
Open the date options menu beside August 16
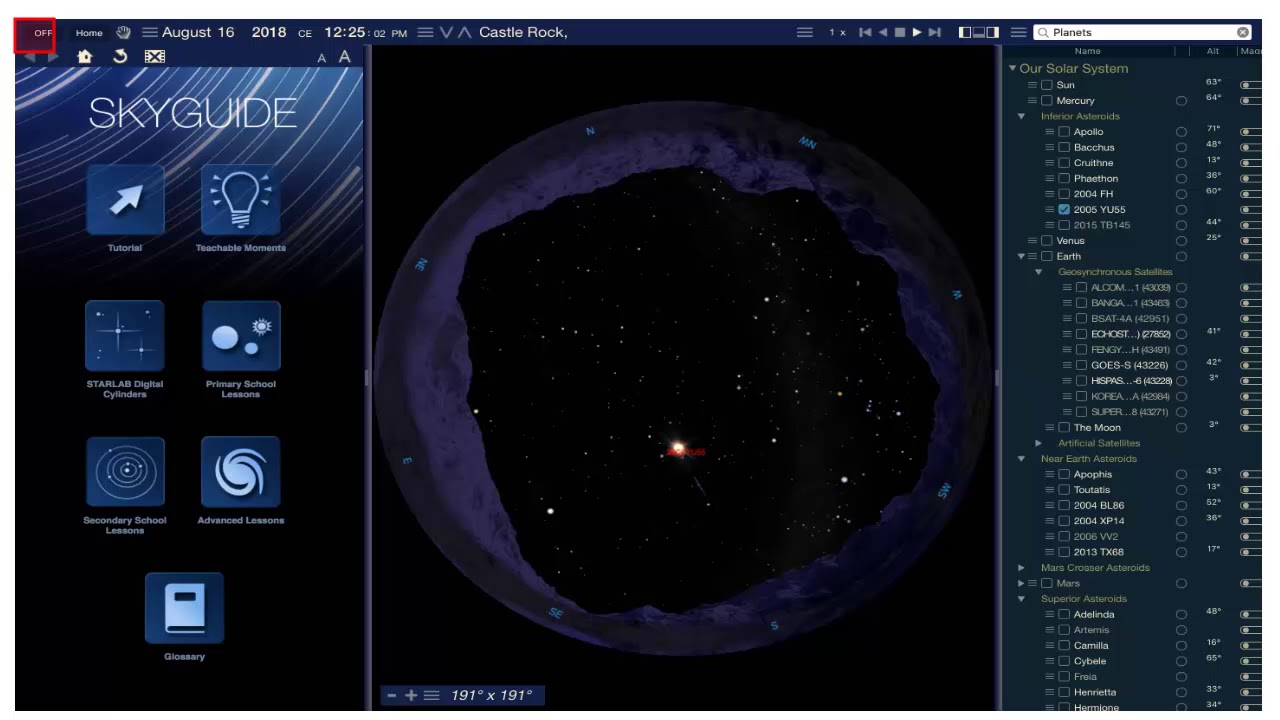[x=150, y=32]
